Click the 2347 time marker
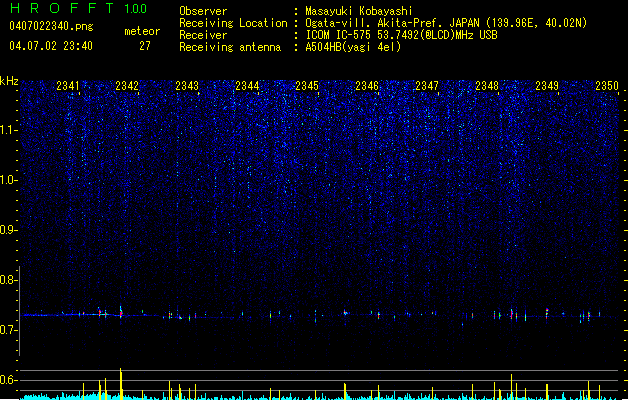This screenshot has height=400, width=629. tap(427, 86)
